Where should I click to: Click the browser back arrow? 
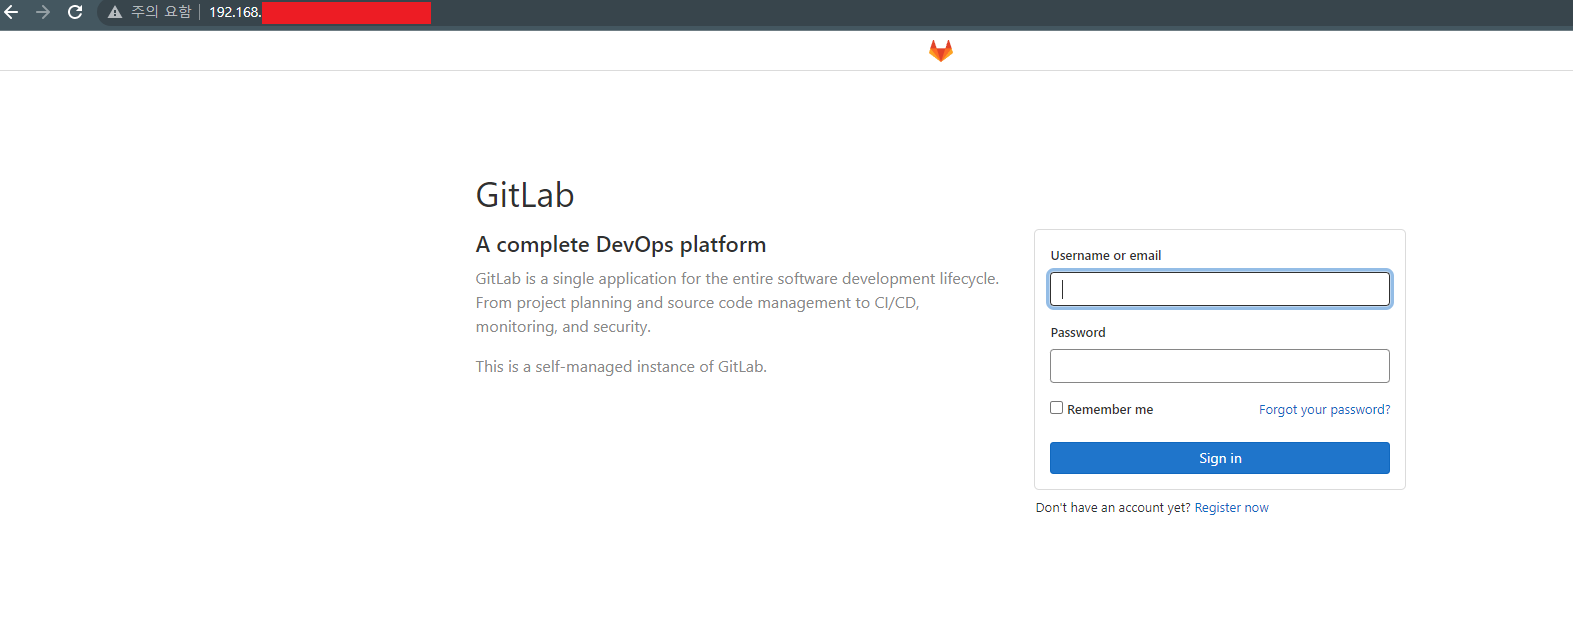[12, 12]
